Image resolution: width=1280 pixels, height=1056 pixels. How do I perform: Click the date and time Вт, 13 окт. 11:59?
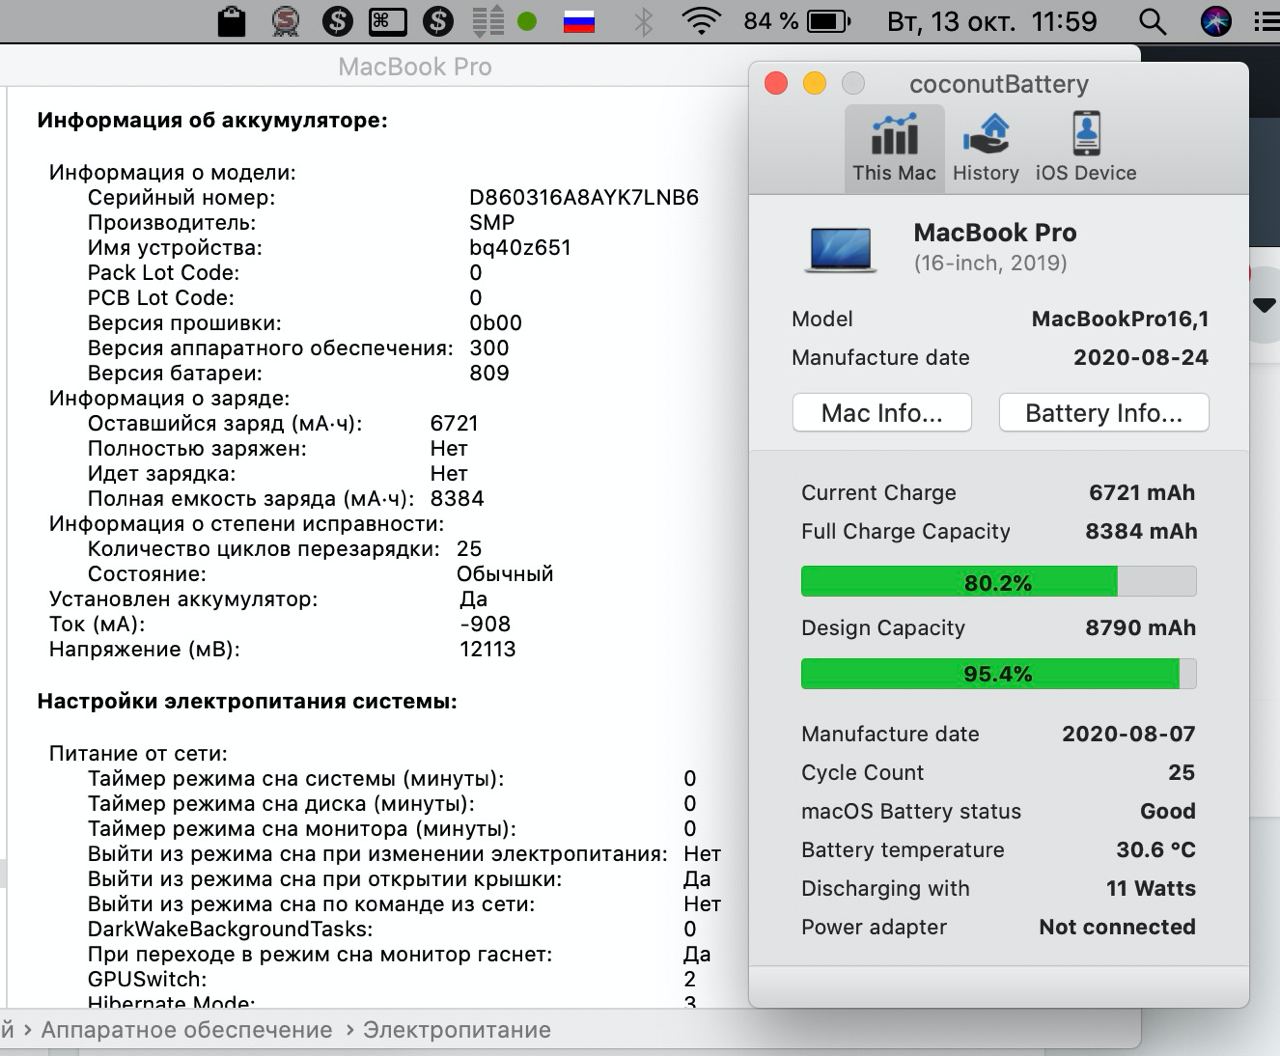992,21
